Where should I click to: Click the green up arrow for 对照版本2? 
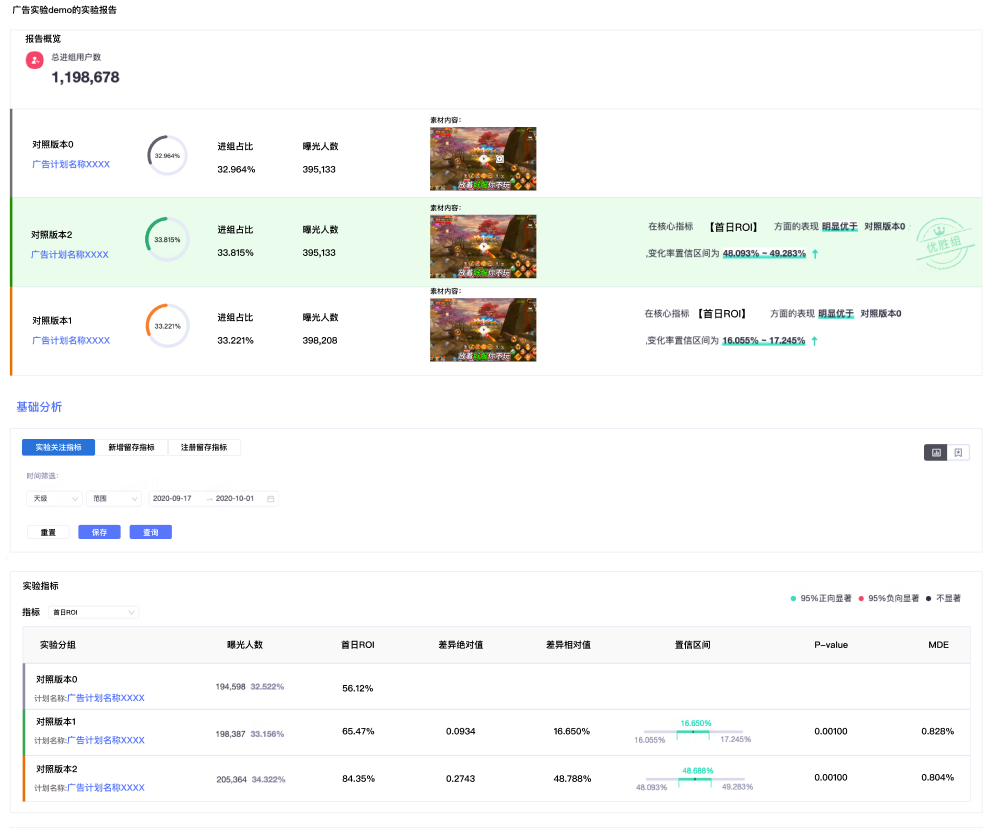point(815,254)
